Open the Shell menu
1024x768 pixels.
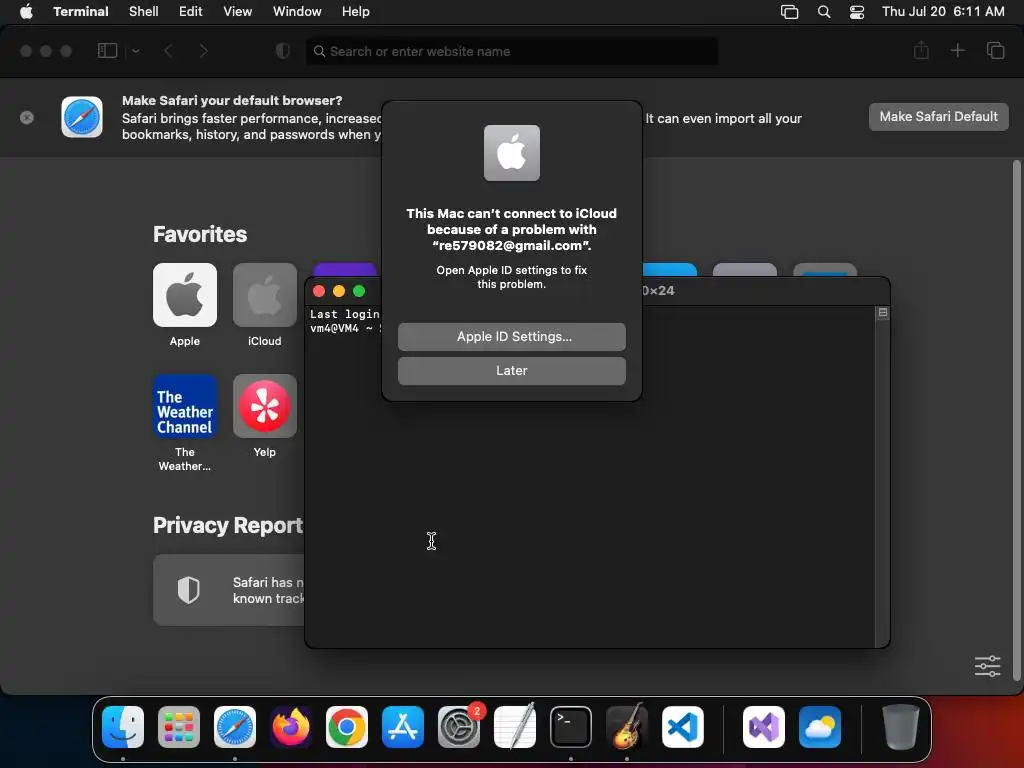point(144,11)
